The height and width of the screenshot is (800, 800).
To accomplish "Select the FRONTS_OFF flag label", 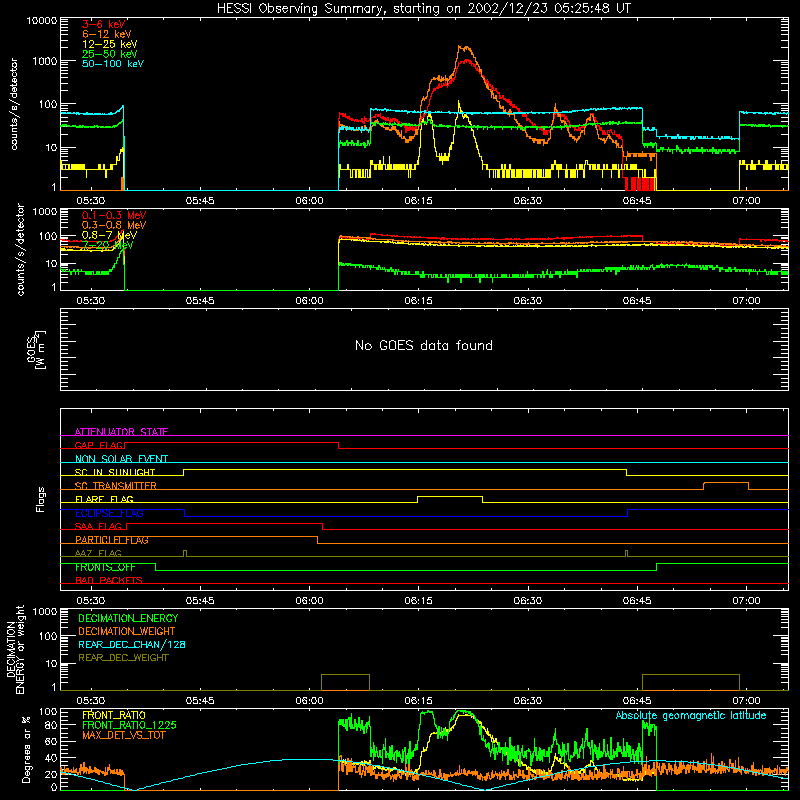I will [105, 567].
